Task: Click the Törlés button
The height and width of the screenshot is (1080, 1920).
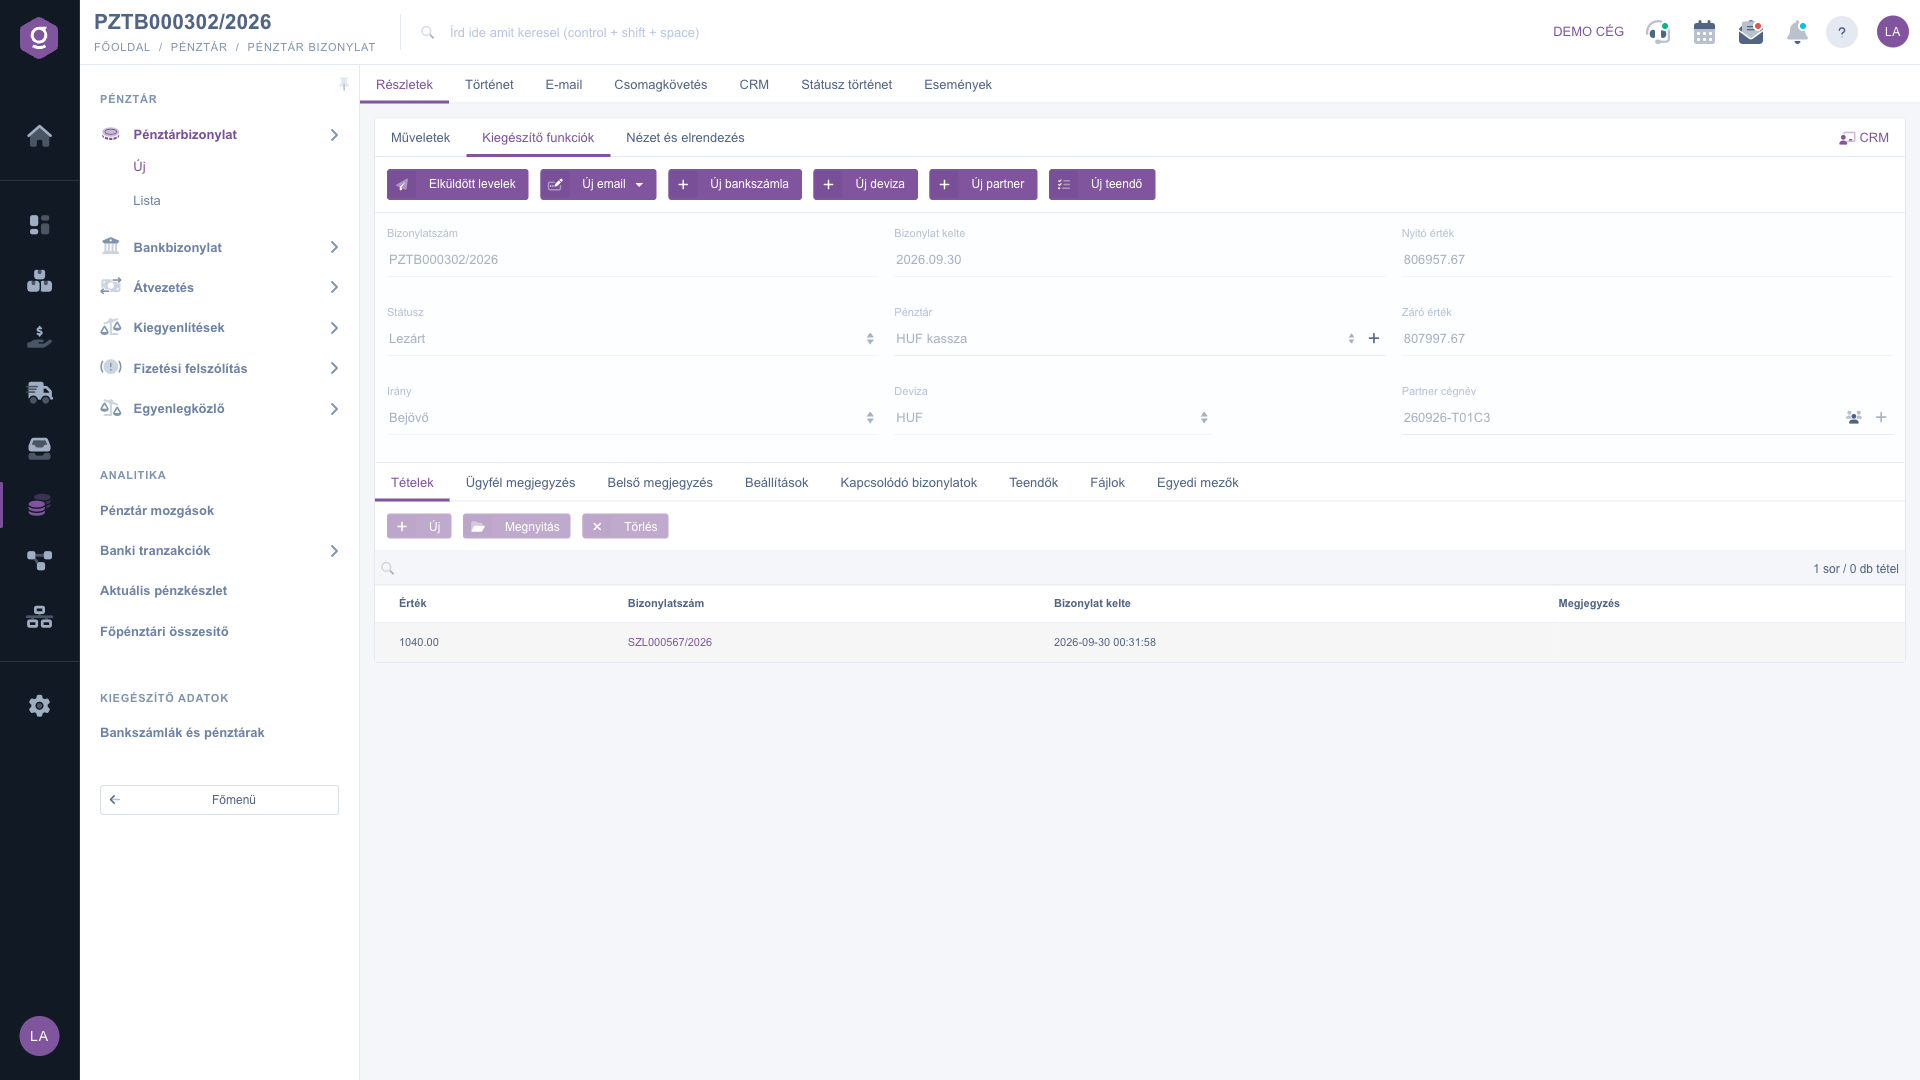Action: click(x=625, y=527)
